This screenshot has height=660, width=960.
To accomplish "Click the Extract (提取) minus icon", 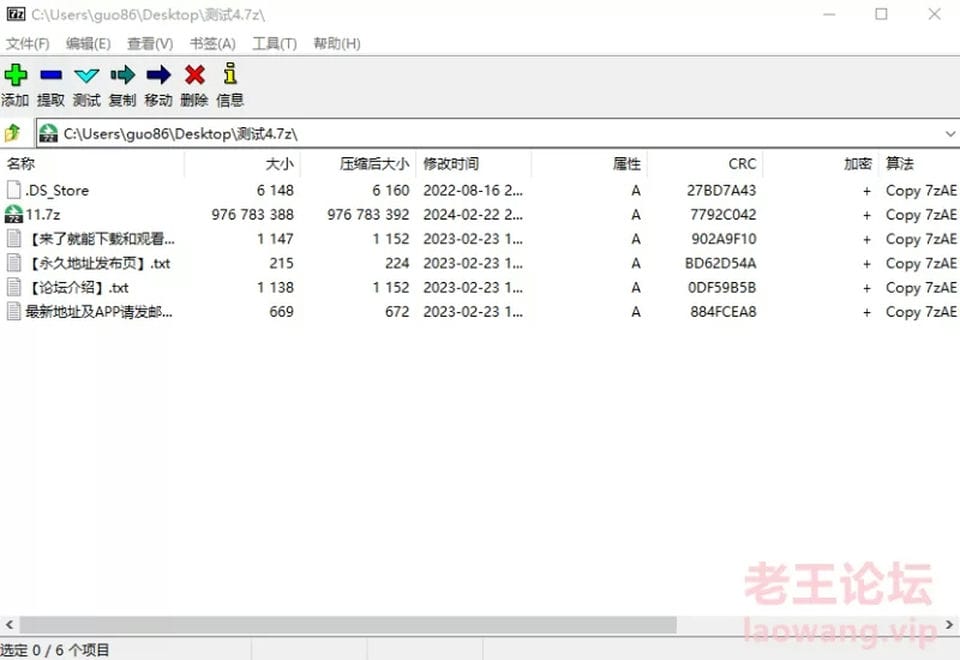I will pyautogui.click(x=51, y=75).
